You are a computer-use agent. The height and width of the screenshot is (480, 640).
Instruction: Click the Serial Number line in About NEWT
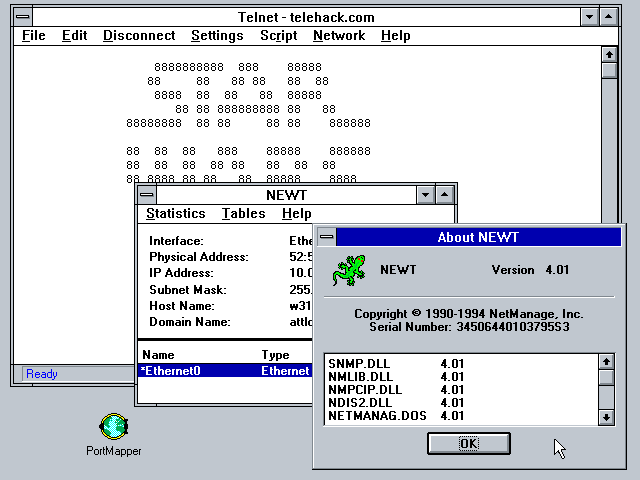tap(469, 327)
